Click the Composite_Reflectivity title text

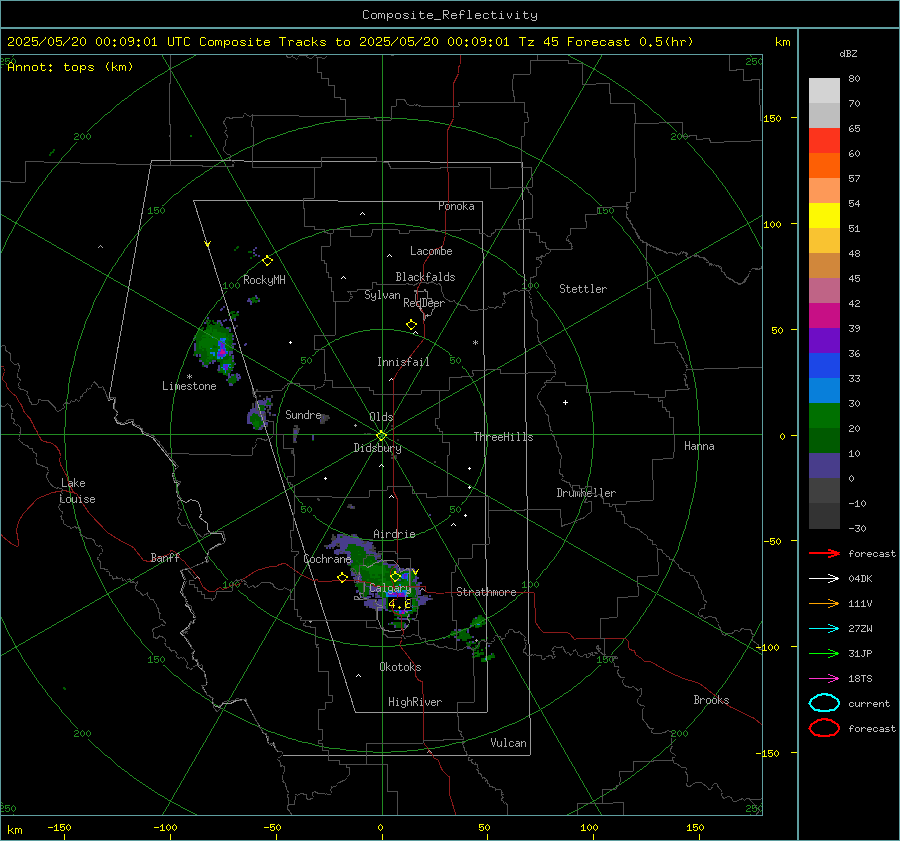(450, 15)
